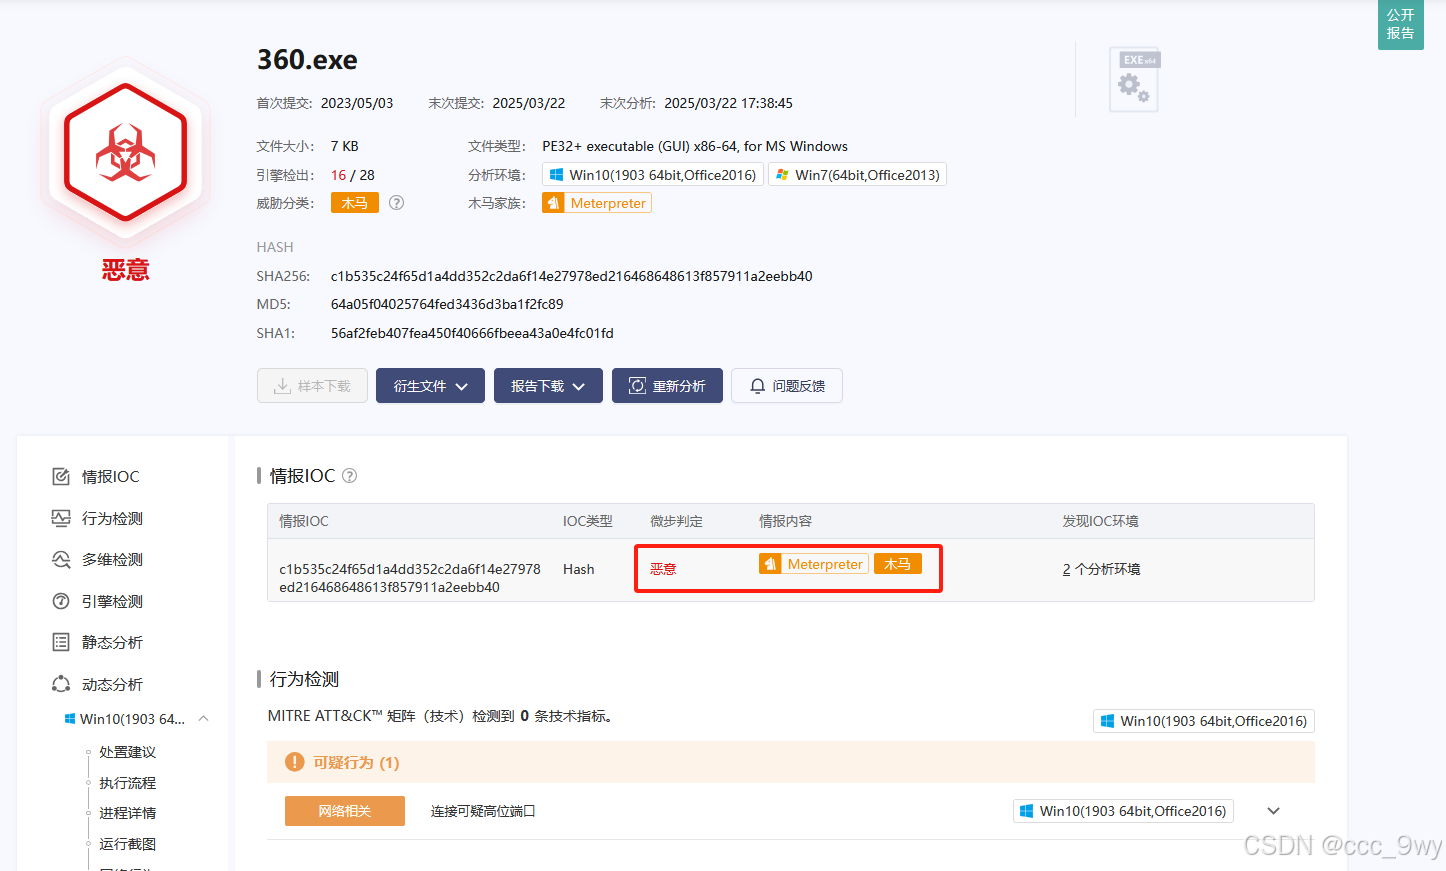Click the 网络相关 orange category button
The width and height of the screenshot is (1446, 871).
tap(345, 811)
